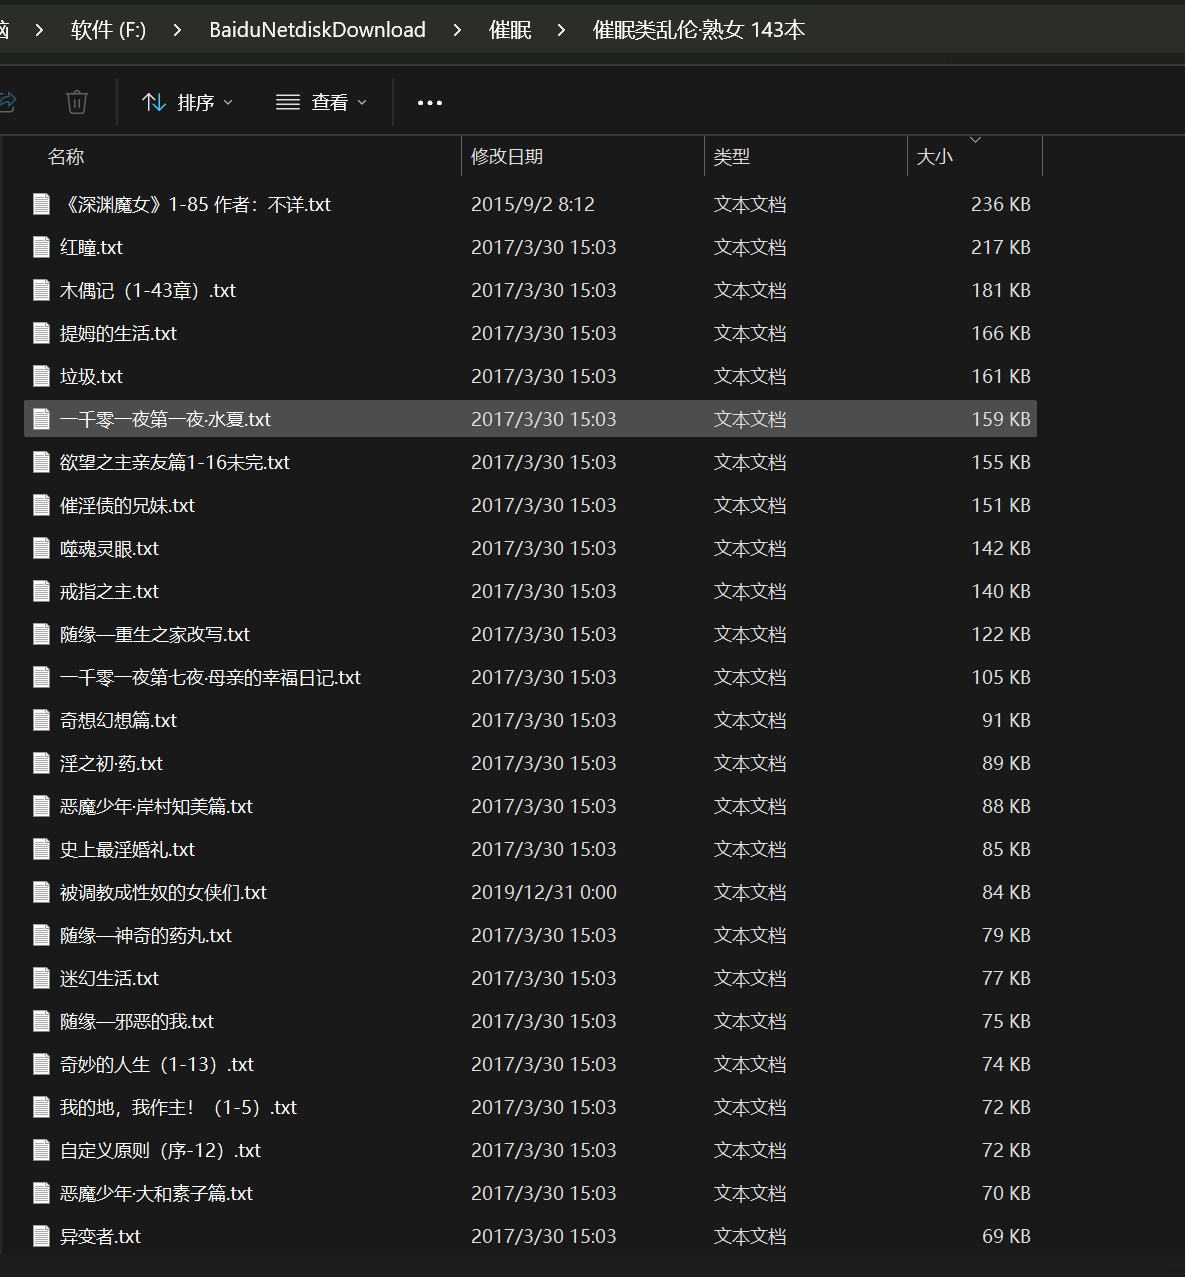Screen dimensions: 1185x1277
Task: Select the 提姆的生活.txt file
Action: [118, 333]
